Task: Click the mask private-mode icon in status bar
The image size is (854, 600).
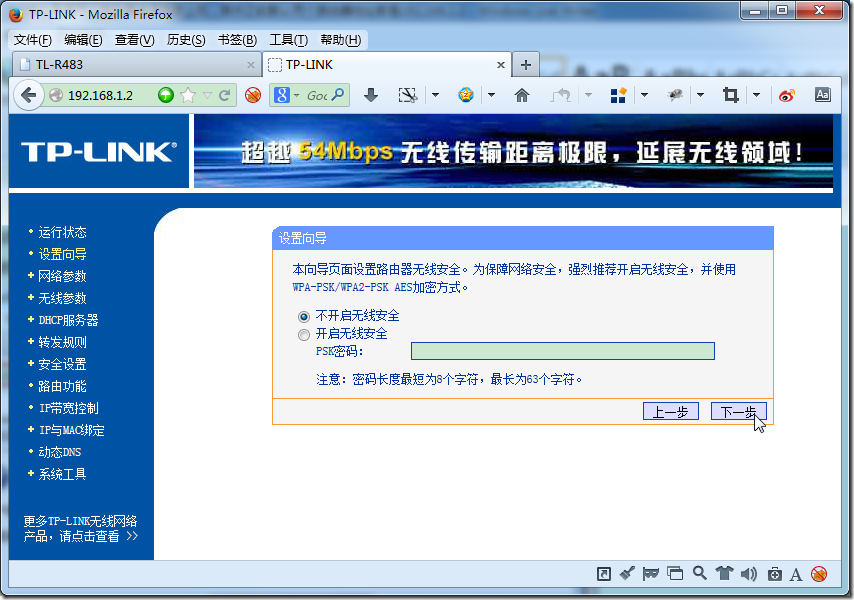Action: click(x=651, y=574)
